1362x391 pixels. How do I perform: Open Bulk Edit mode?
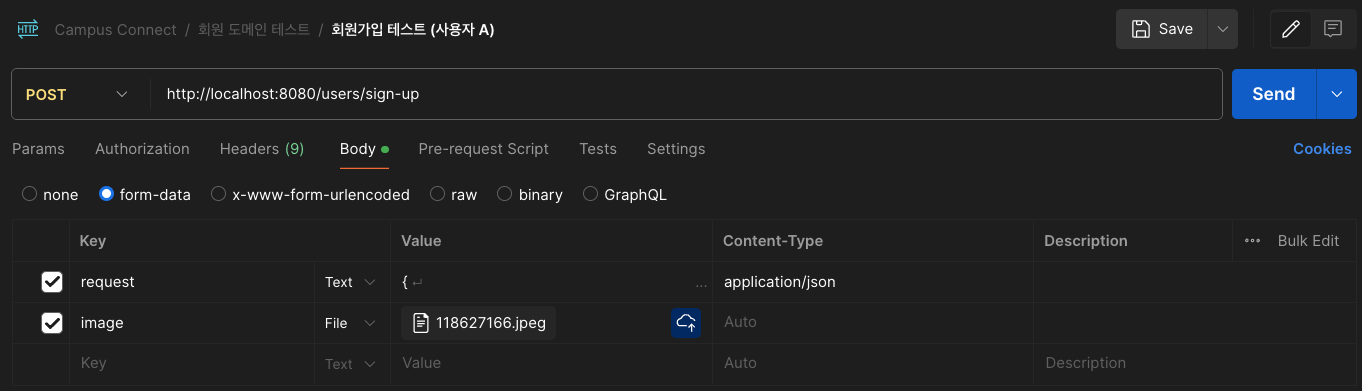click(1308, 241)
